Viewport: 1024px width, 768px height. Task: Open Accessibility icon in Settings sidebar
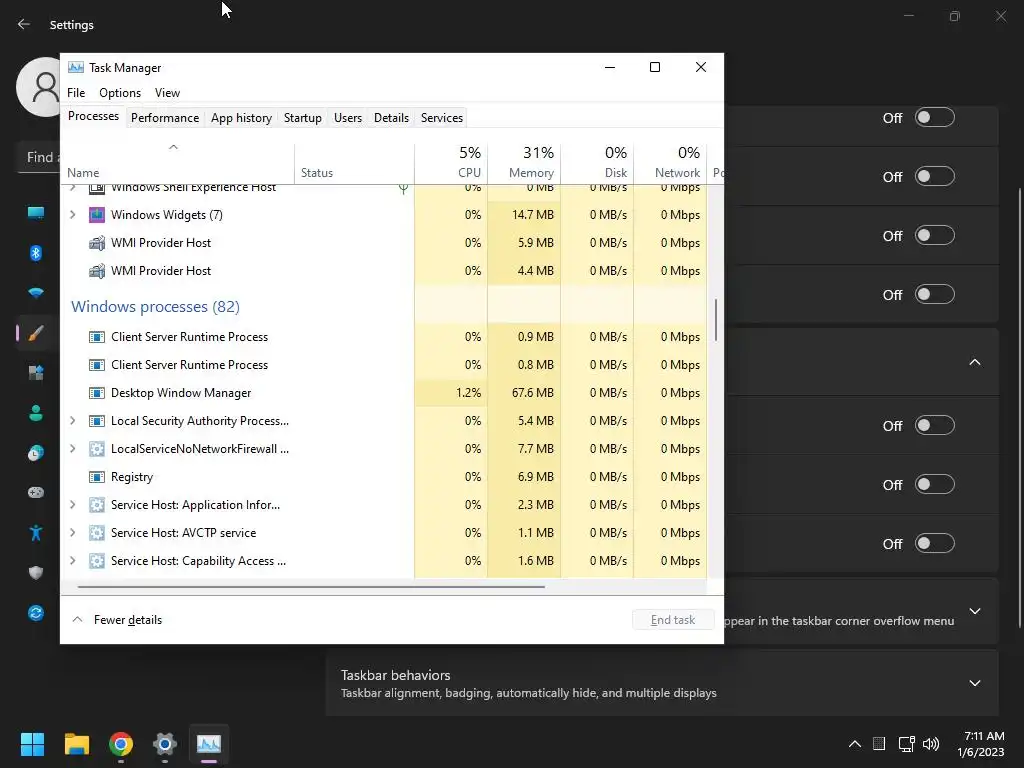coord(36,533)
